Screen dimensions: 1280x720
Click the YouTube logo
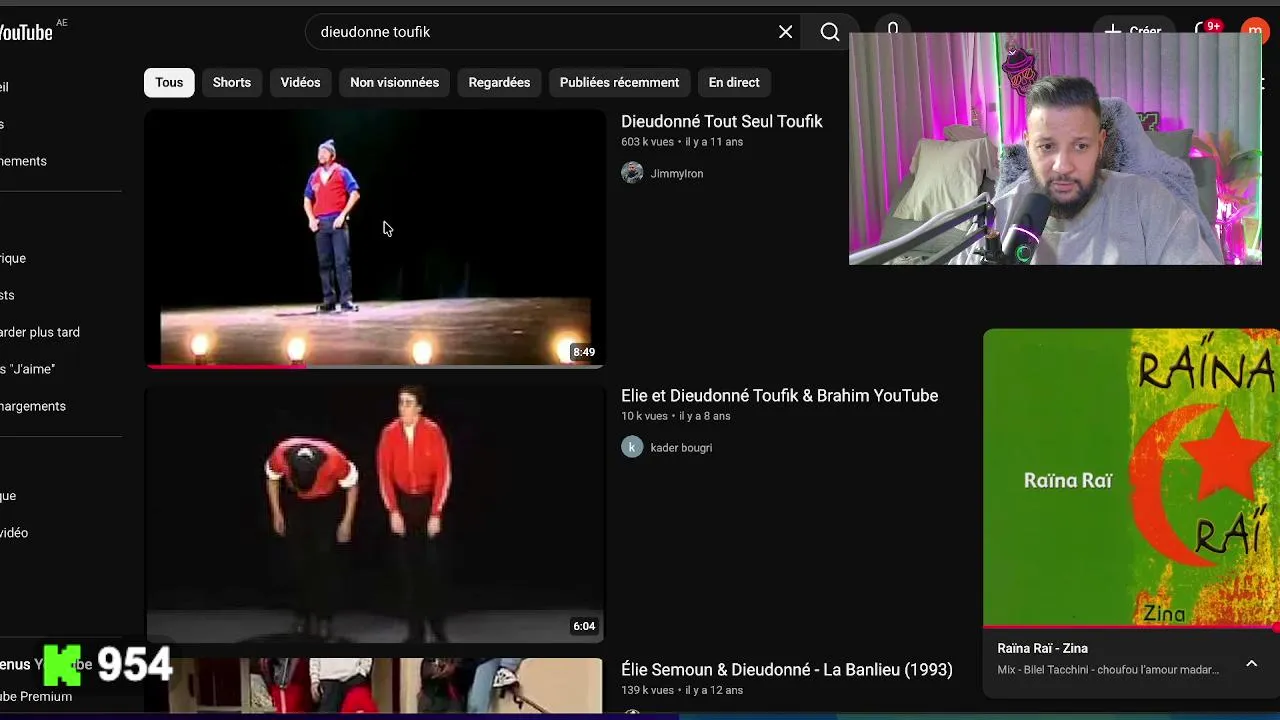[26, 32]
